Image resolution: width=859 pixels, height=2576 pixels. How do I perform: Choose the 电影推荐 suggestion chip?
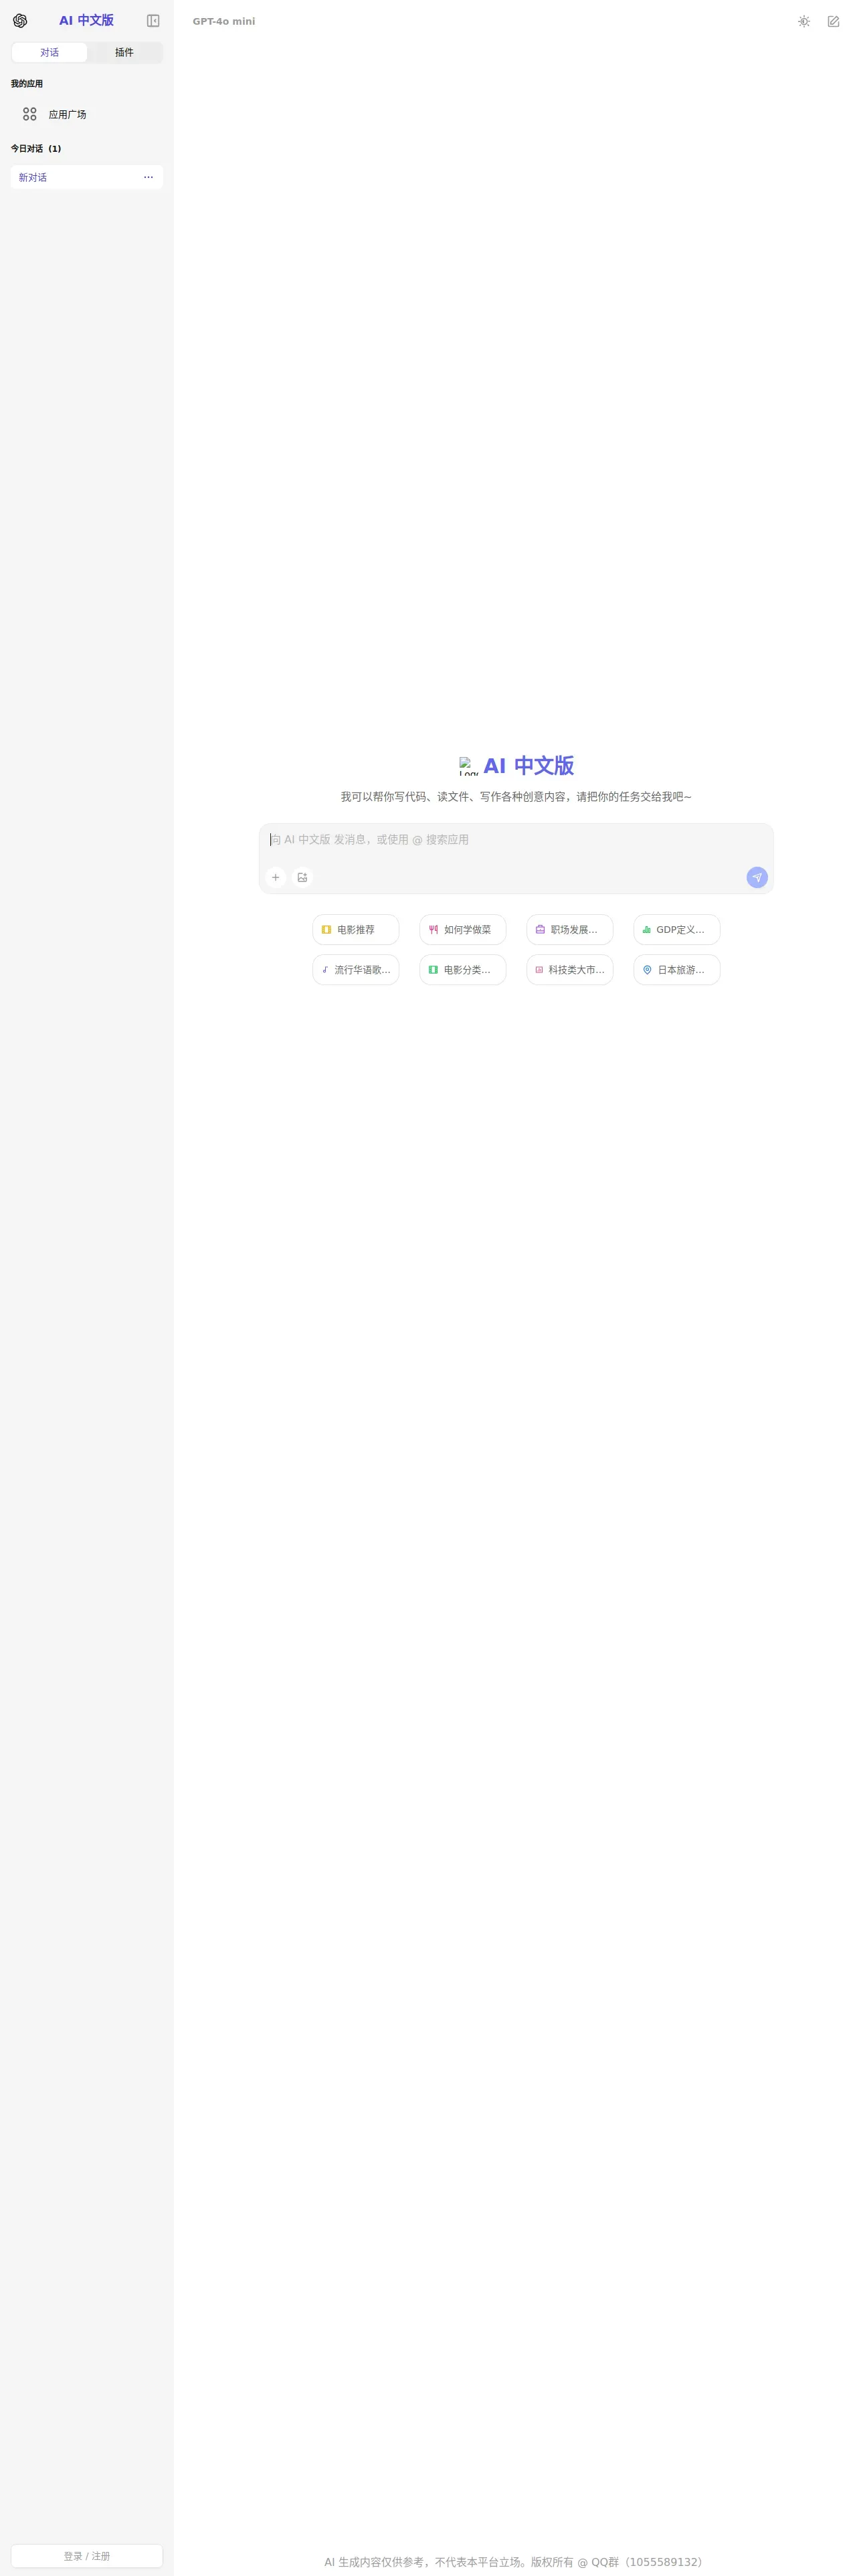(x=356, y=929)
